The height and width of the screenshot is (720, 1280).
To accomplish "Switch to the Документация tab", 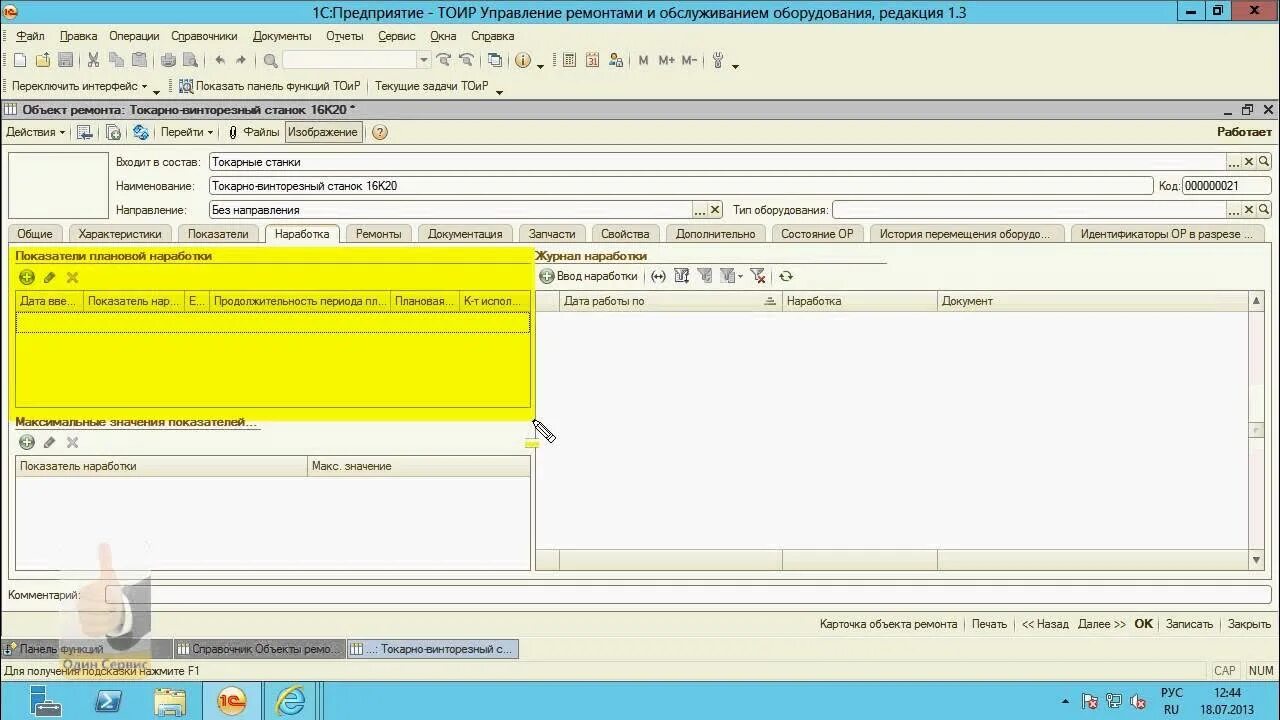I will 465,233.
